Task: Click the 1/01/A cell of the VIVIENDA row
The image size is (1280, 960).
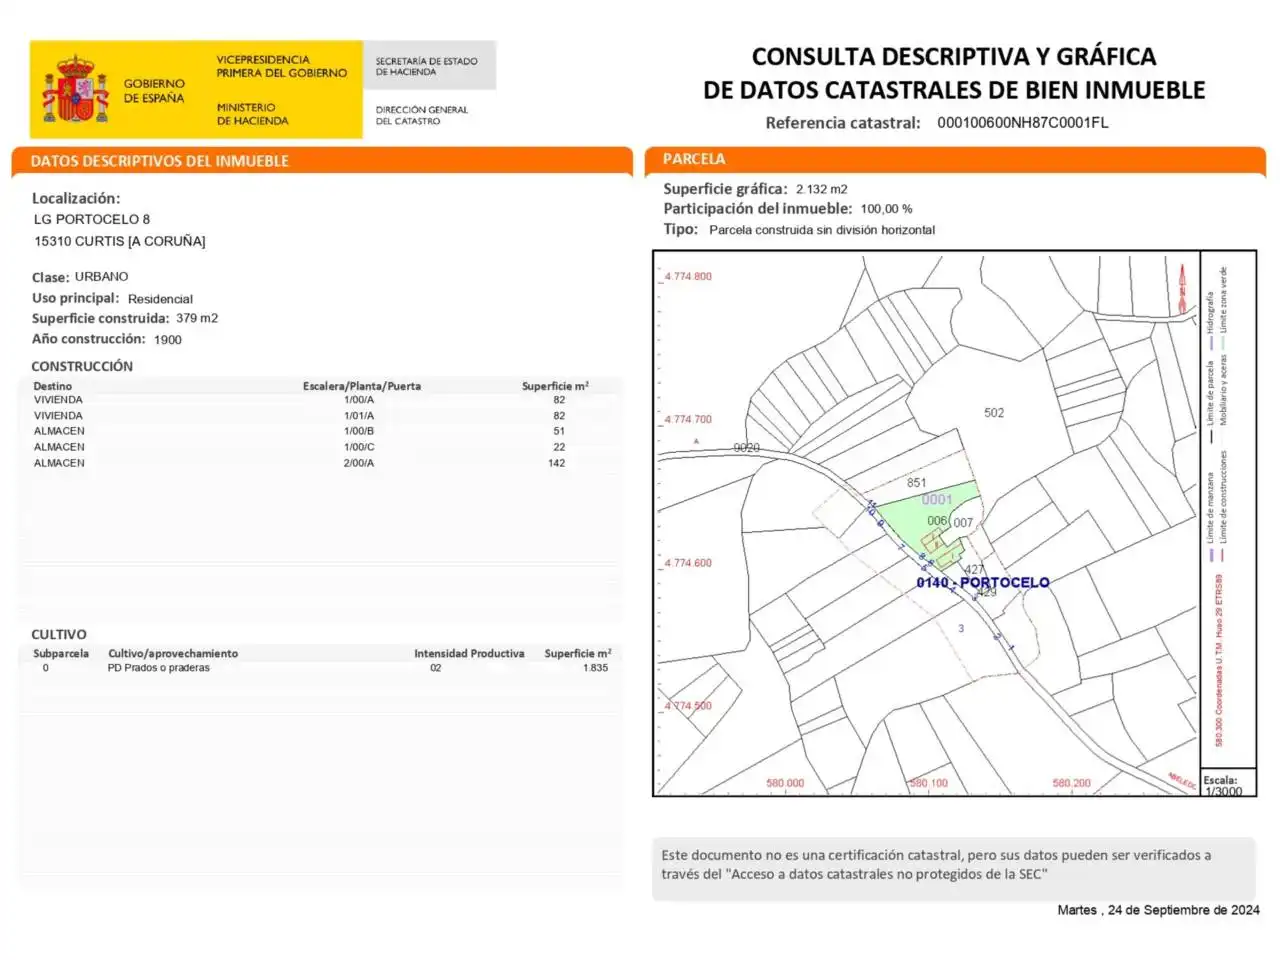Action: click(359, 416)
